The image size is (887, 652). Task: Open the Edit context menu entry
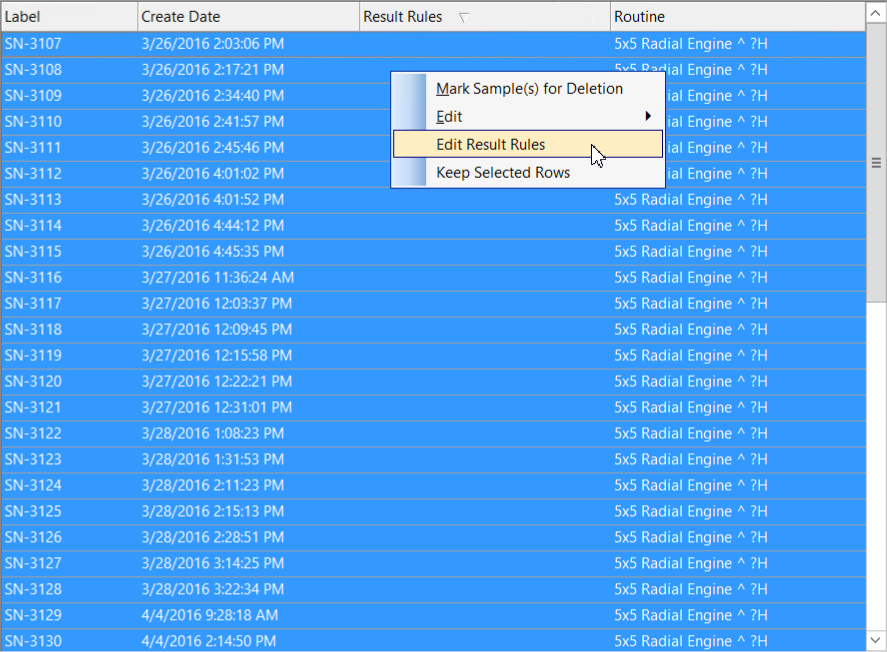[x=450, y=117]
